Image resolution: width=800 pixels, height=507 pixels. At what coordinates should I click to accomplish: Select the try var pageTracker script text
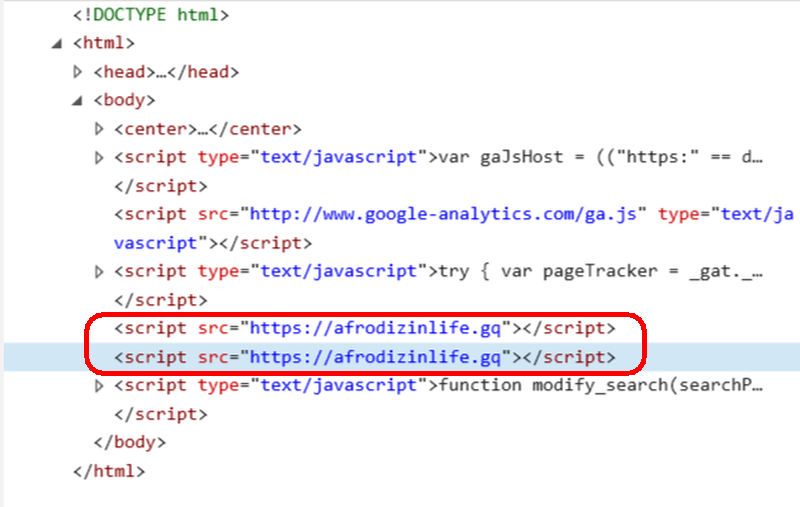click(x=601, y=271)
